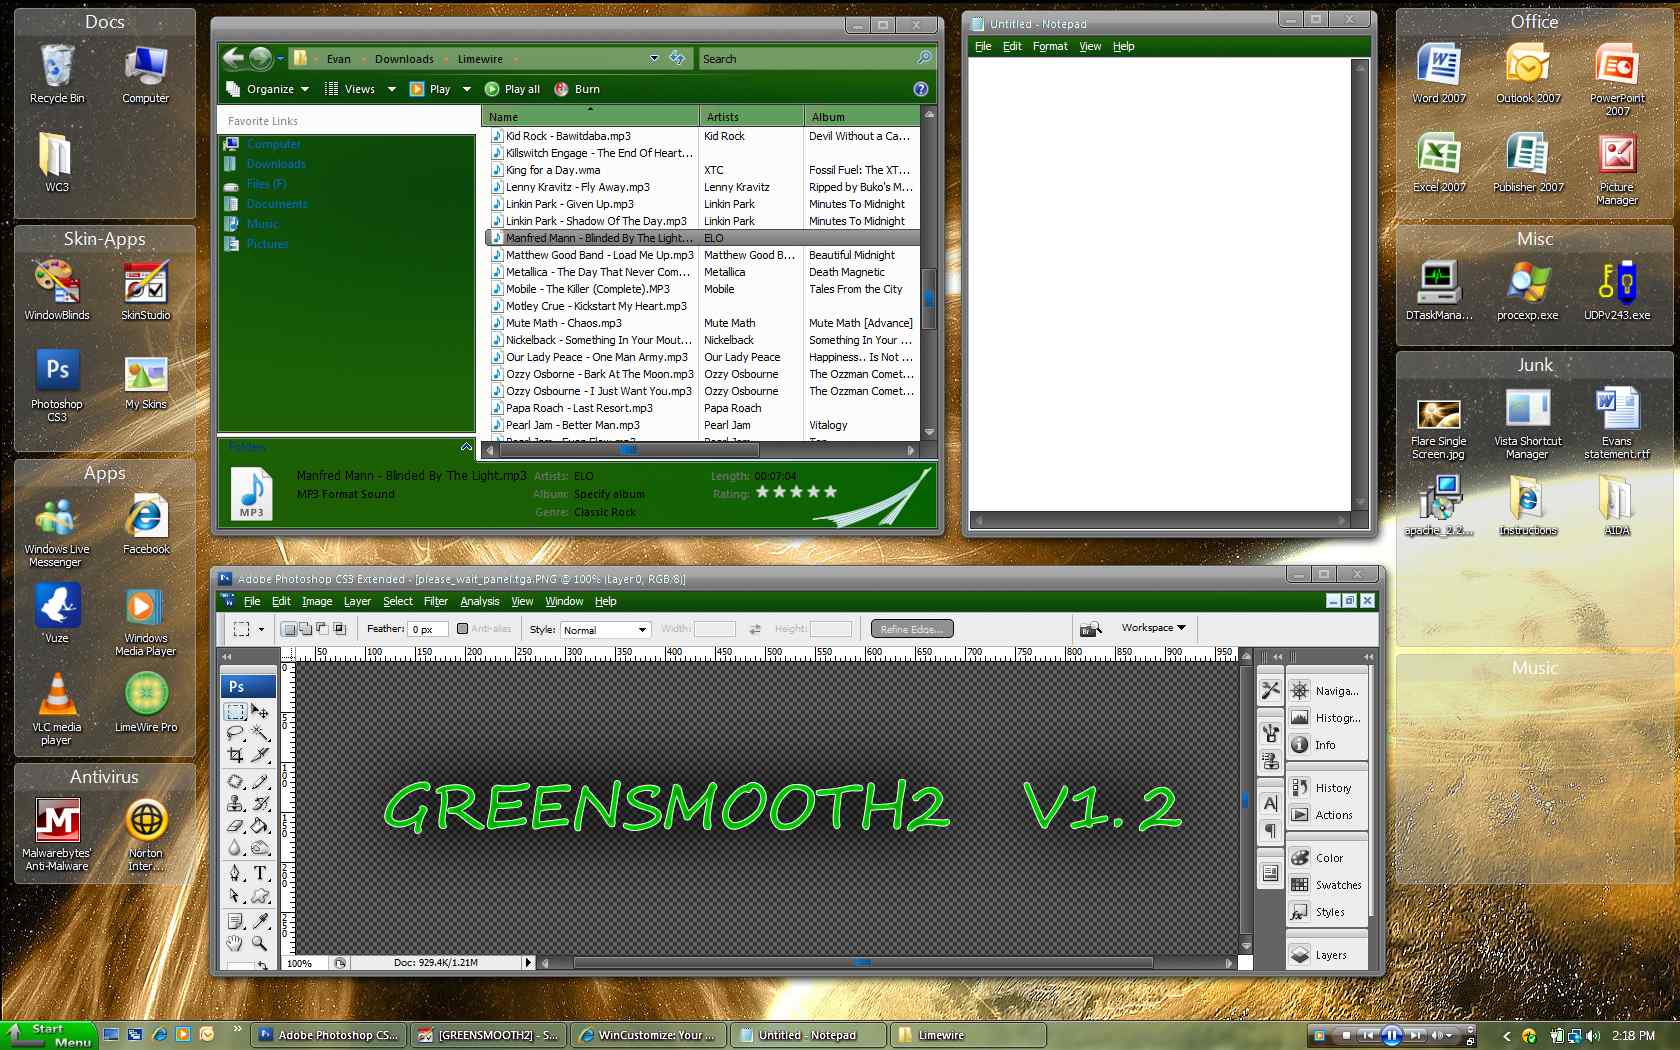
Task: Open the Histogram panel
Action: 1327,718
